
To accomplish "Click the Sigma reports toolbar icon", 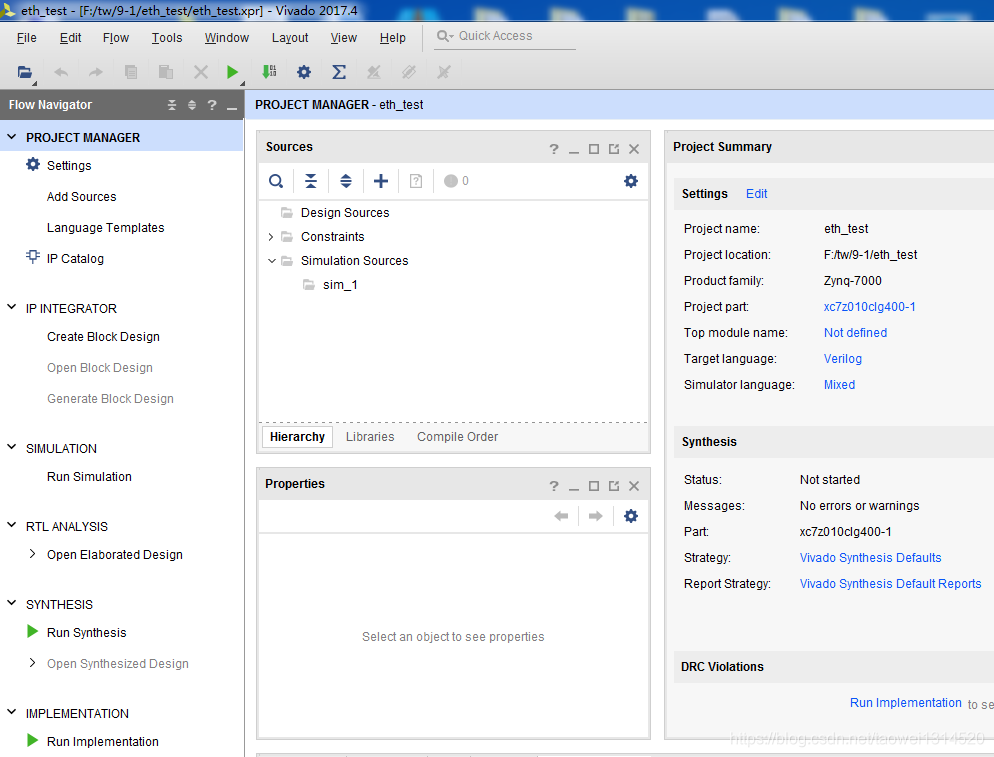I will click(339, 72).
